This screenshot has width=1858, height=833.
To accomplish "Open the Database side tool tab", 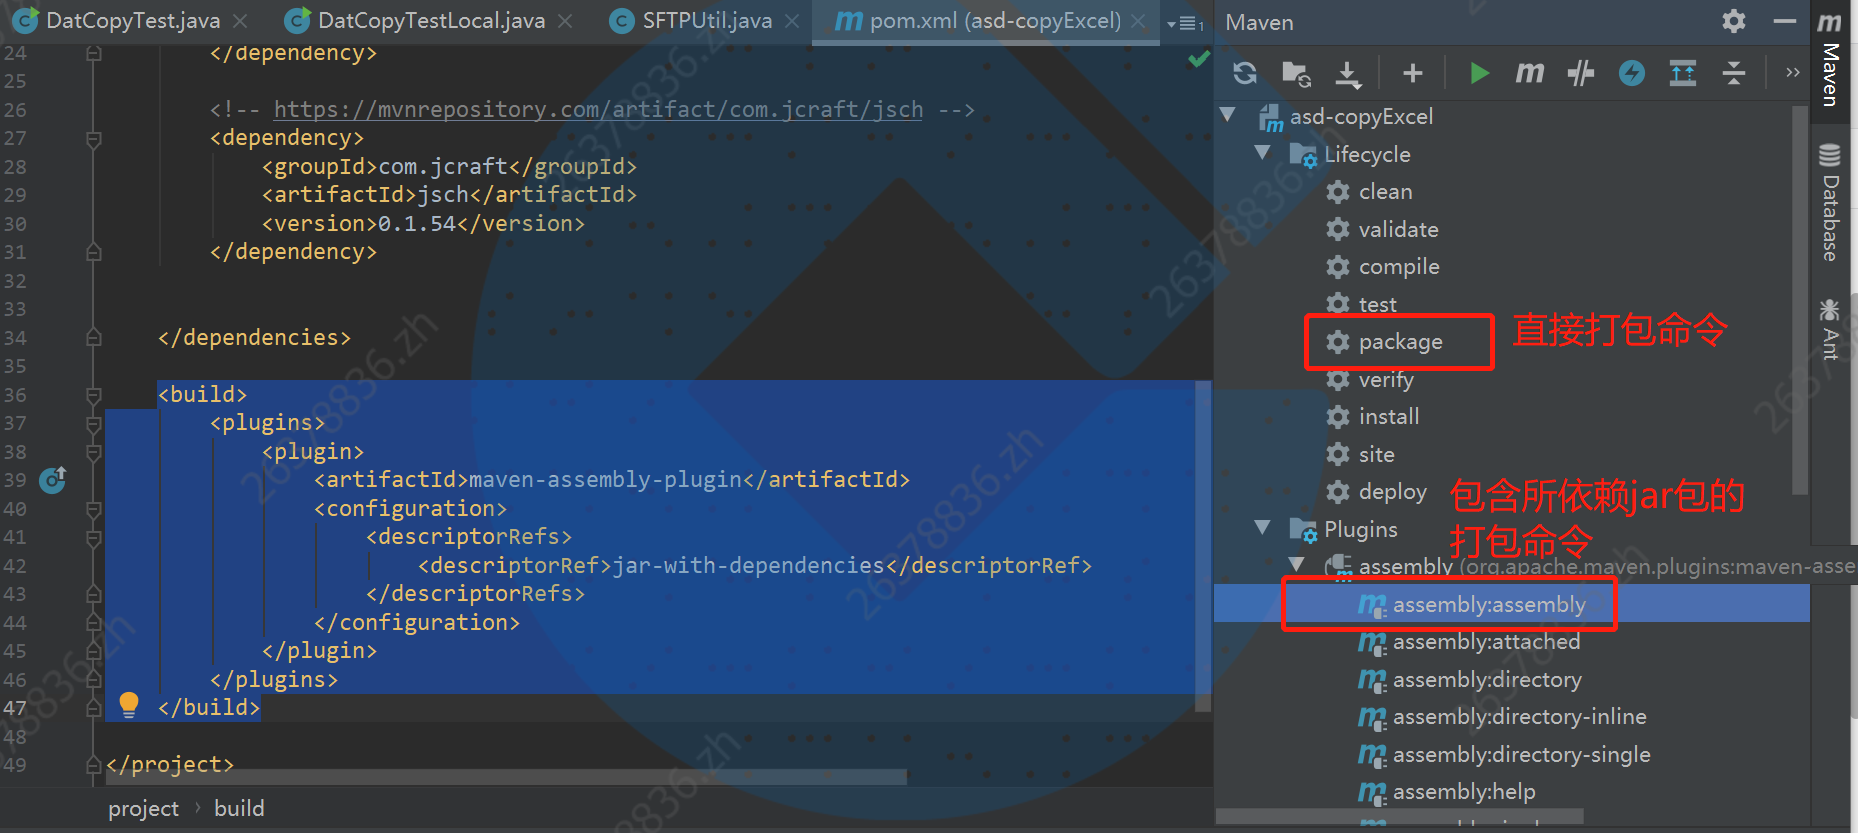I will (1830, 202).
